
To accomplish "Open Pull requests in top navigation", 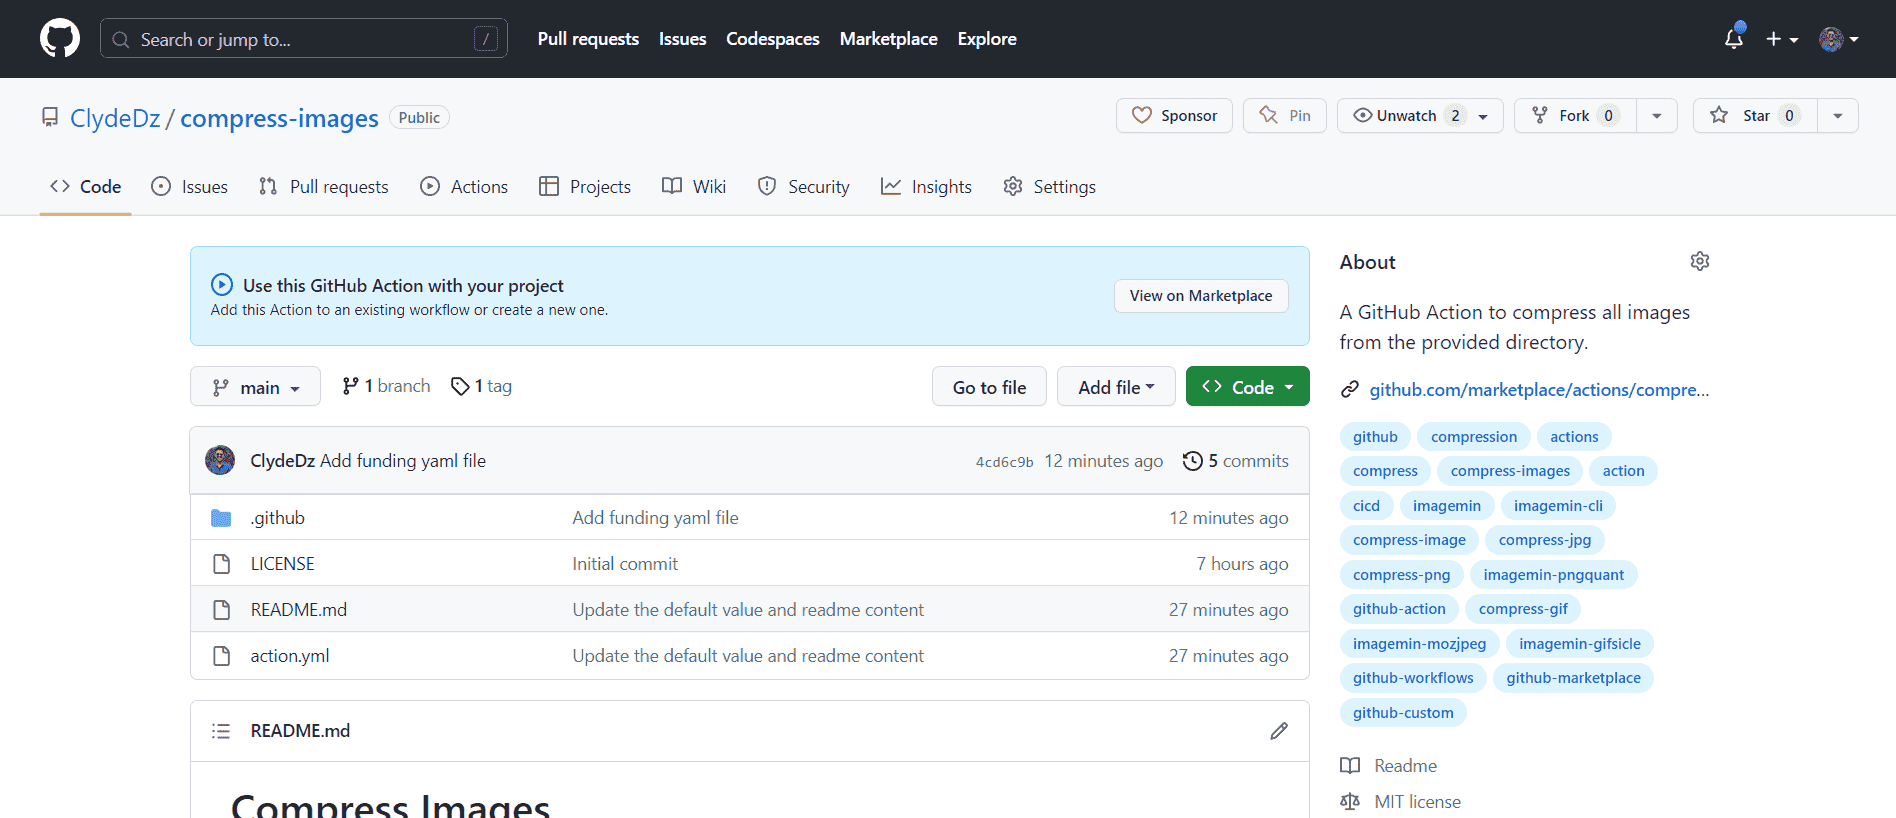I will 588,39.
